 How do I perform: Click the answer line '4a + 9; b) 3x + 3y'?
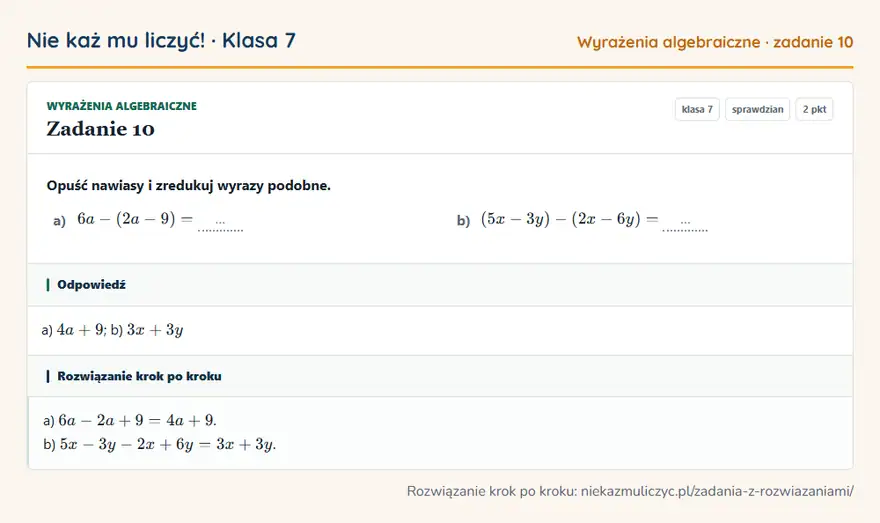point(112,330)
